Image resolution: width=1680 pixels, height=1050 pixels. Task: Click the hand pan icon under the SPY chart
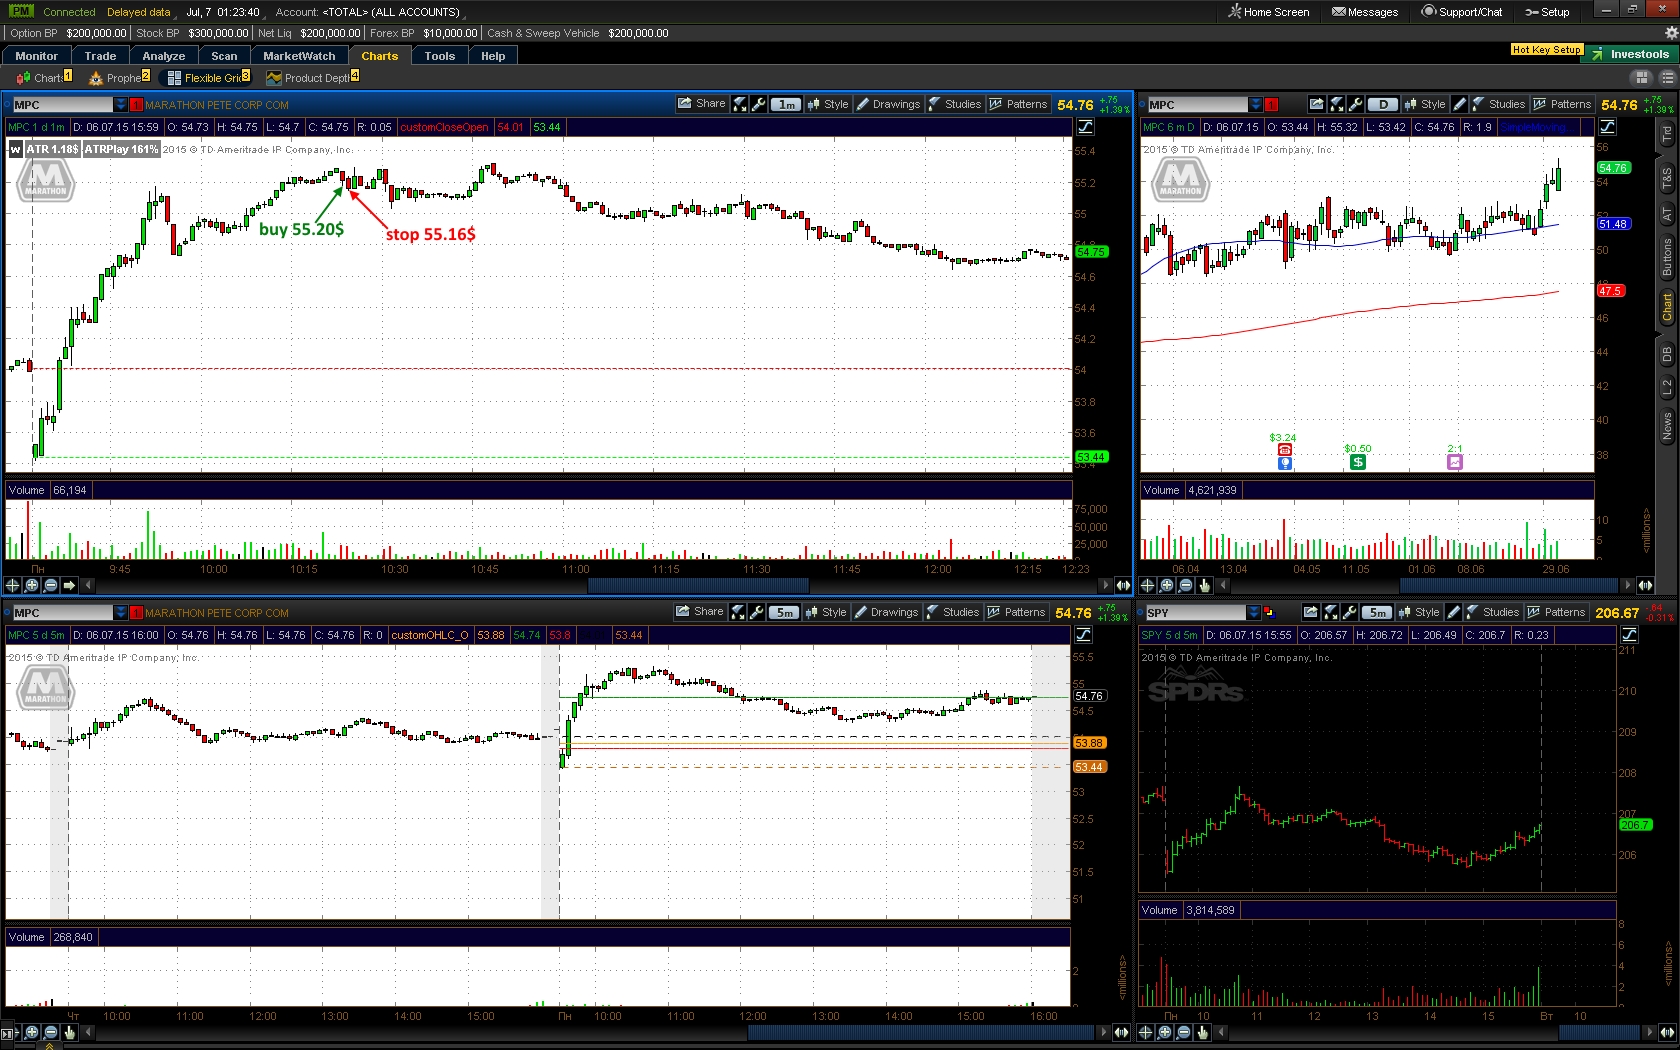(x=1202, y=1032)
